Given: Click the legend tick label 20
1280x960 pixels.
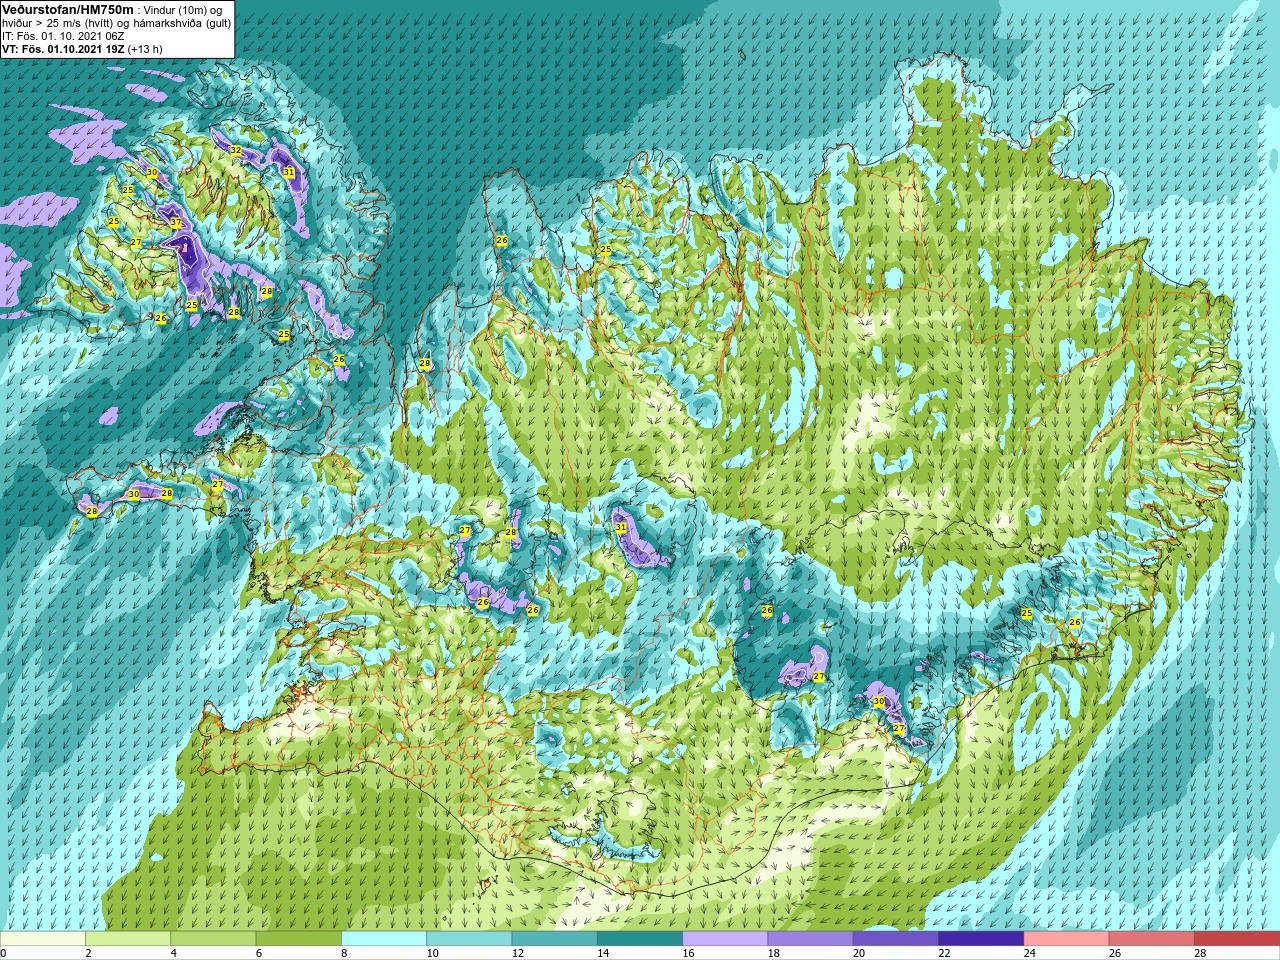Looking at the screenshot, I should coord(859,954).
